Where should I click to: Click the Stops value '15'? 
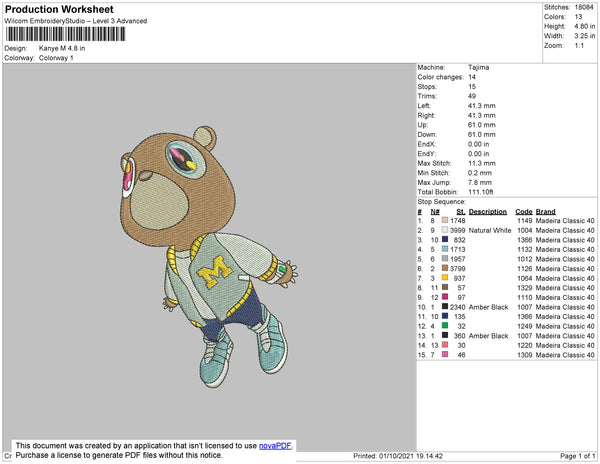(472, 86)
